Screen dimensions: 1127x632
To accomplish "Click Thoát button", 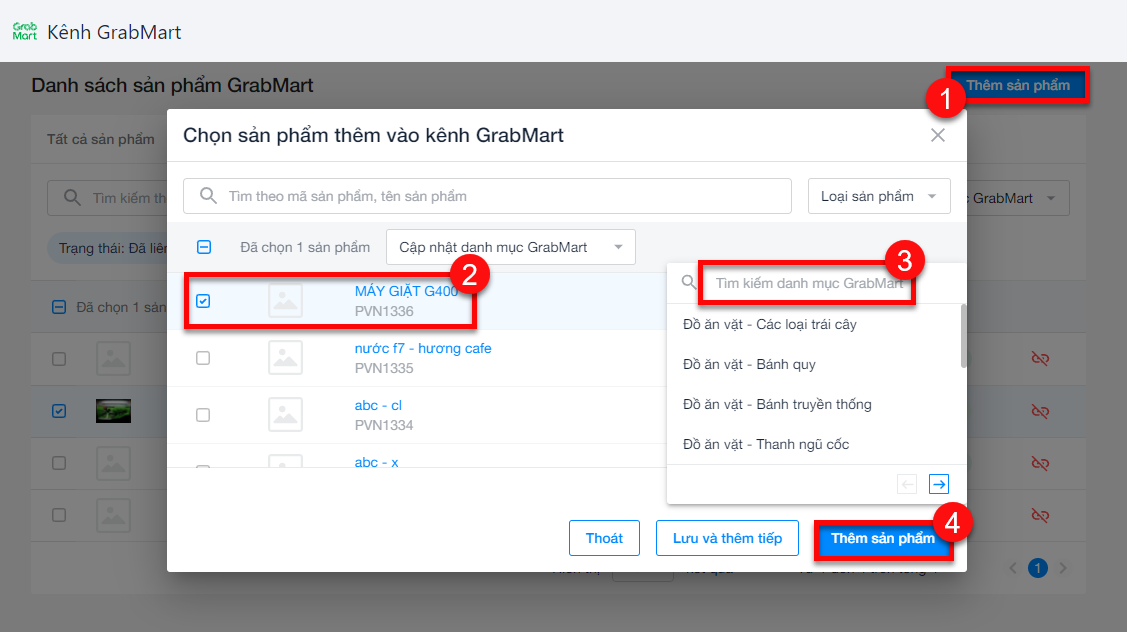I will (604, 538).
